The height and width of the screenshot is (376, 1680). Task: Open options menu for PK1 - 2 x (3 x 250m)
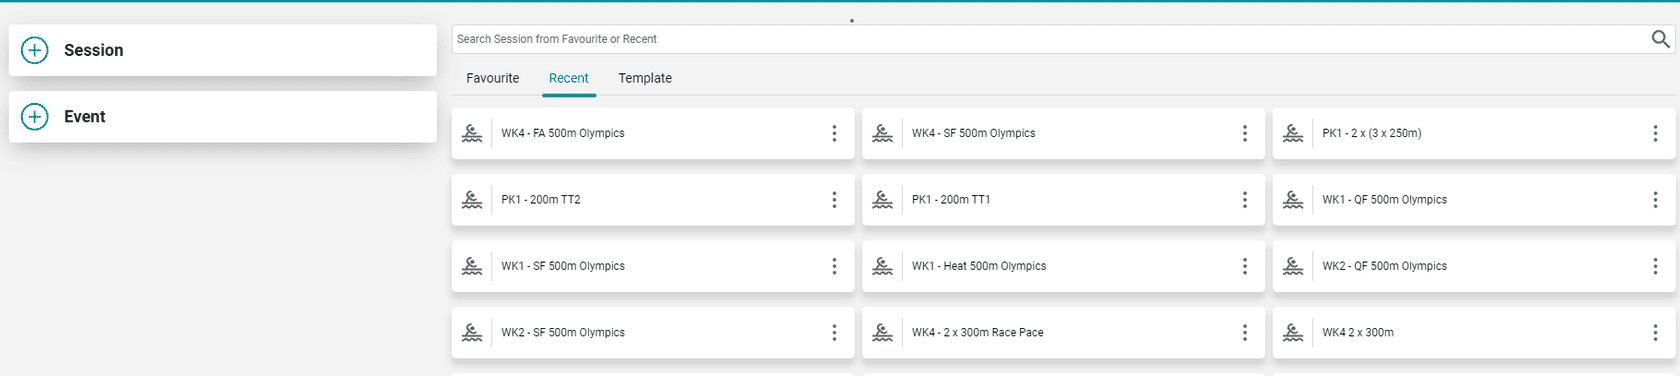tap(1655, 133)
